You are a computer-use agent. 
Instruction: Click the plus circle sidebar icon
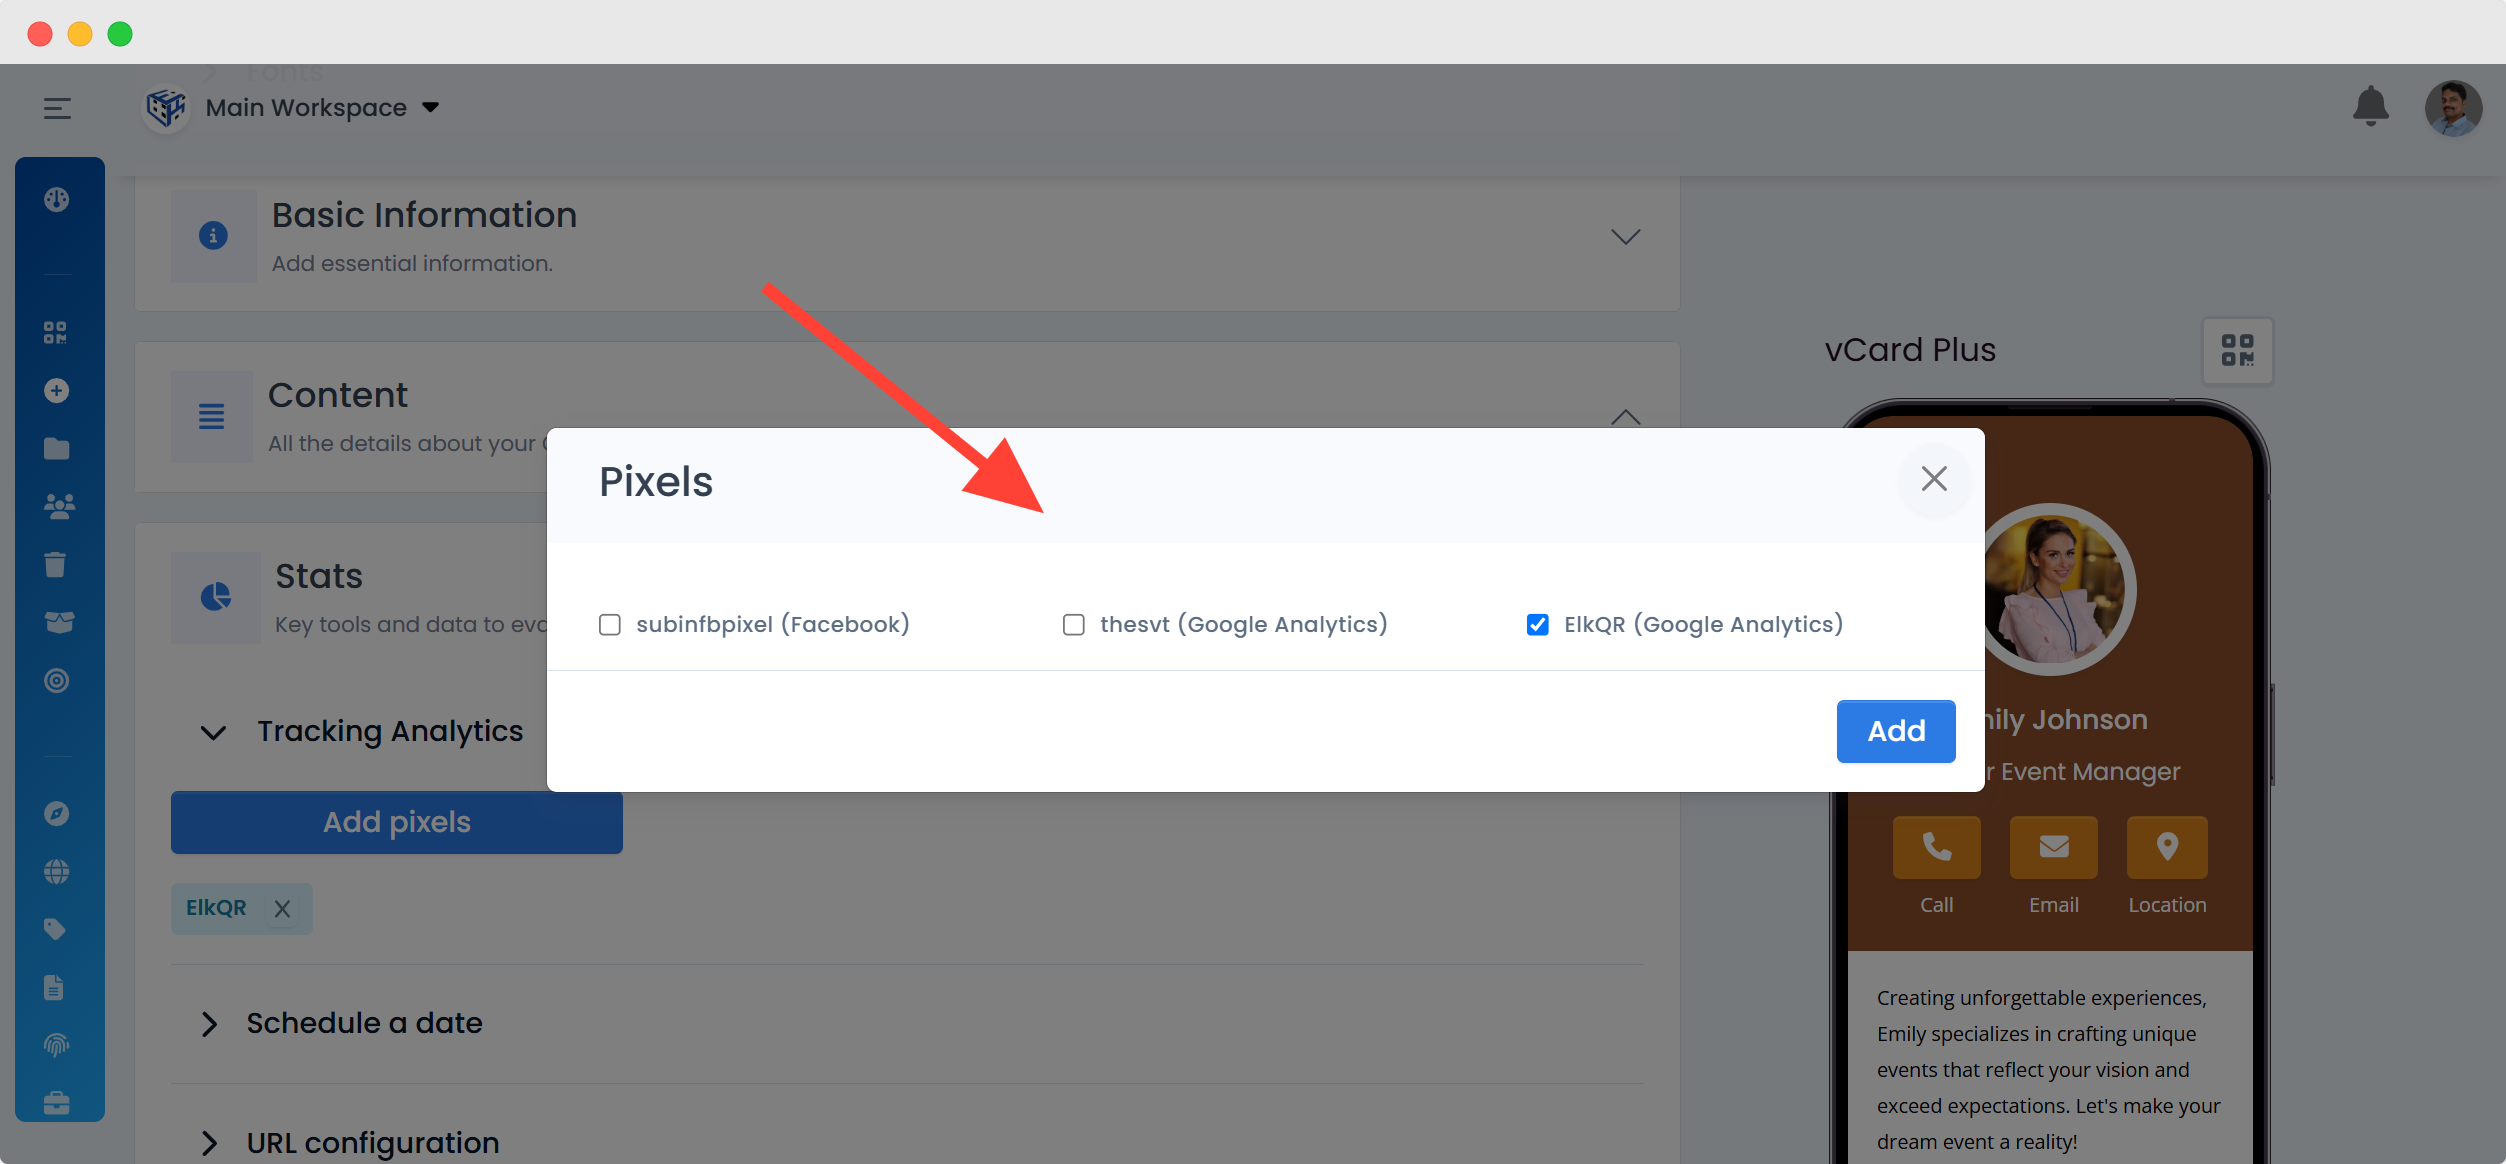(x=56, y=391)
